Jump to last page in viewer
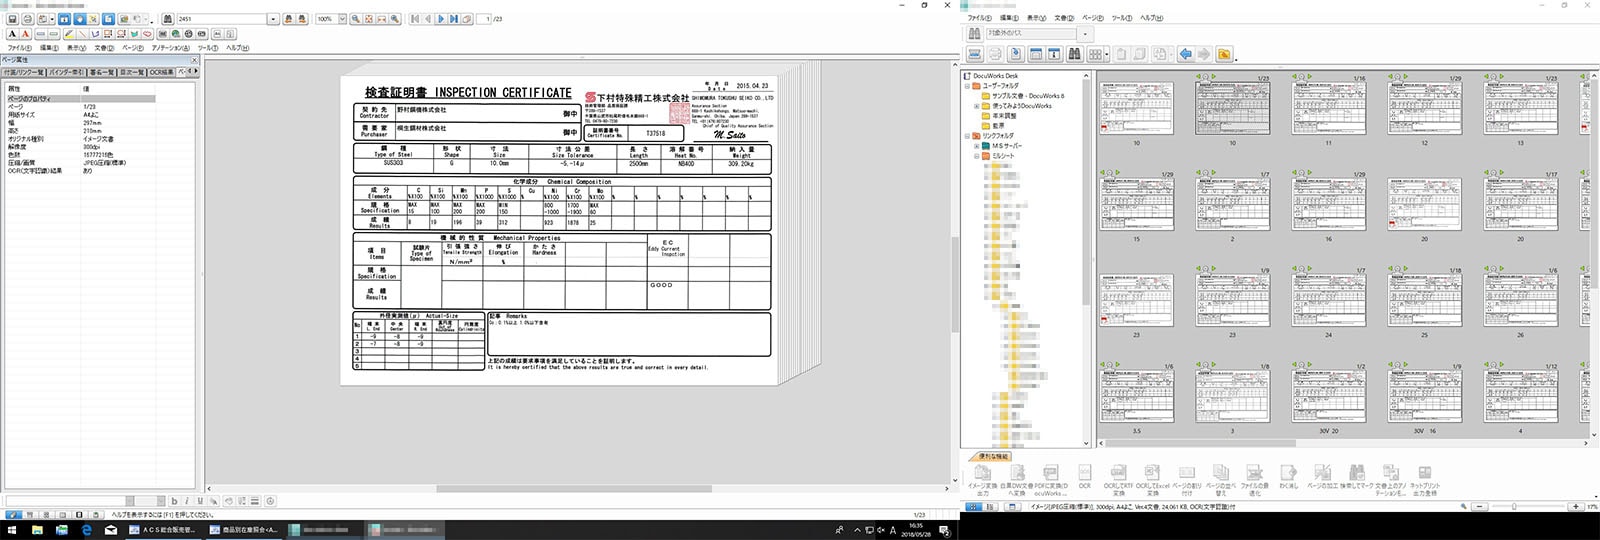Screen dimensions: 1600x540 pos(453,19)
